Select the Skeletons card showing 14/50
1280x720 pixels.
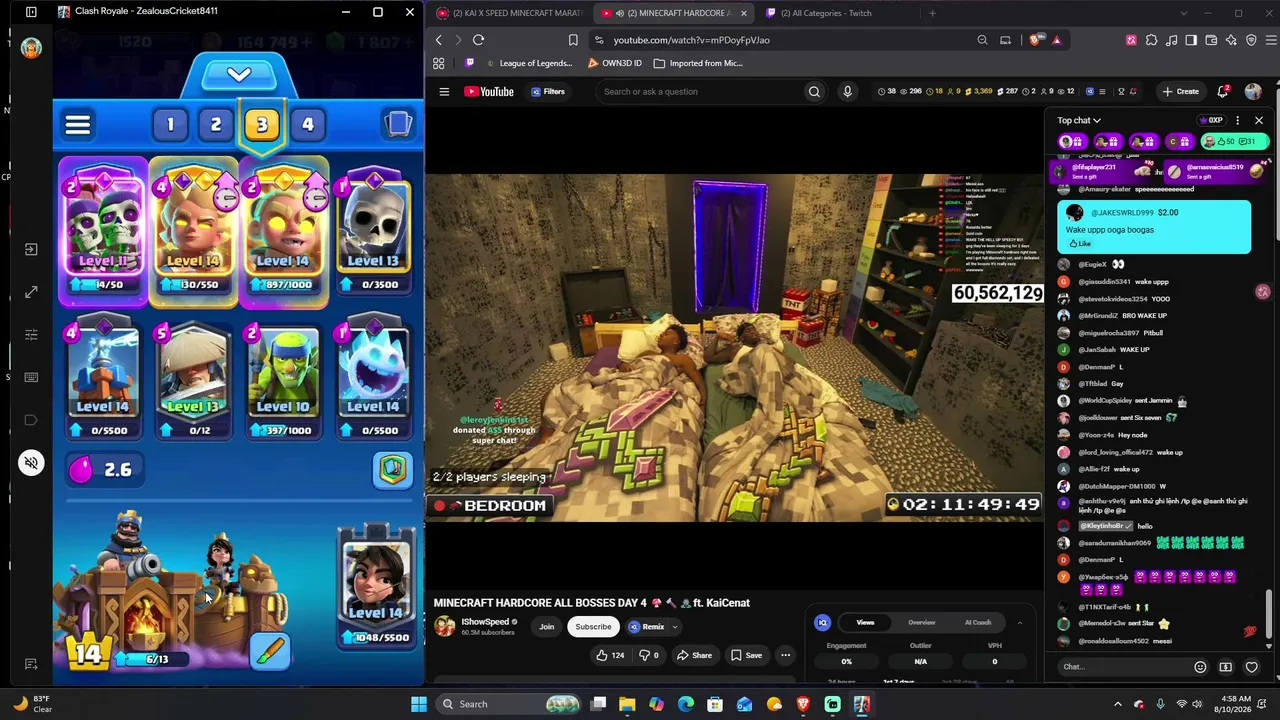pyautogui.click(x=103, y=231)
